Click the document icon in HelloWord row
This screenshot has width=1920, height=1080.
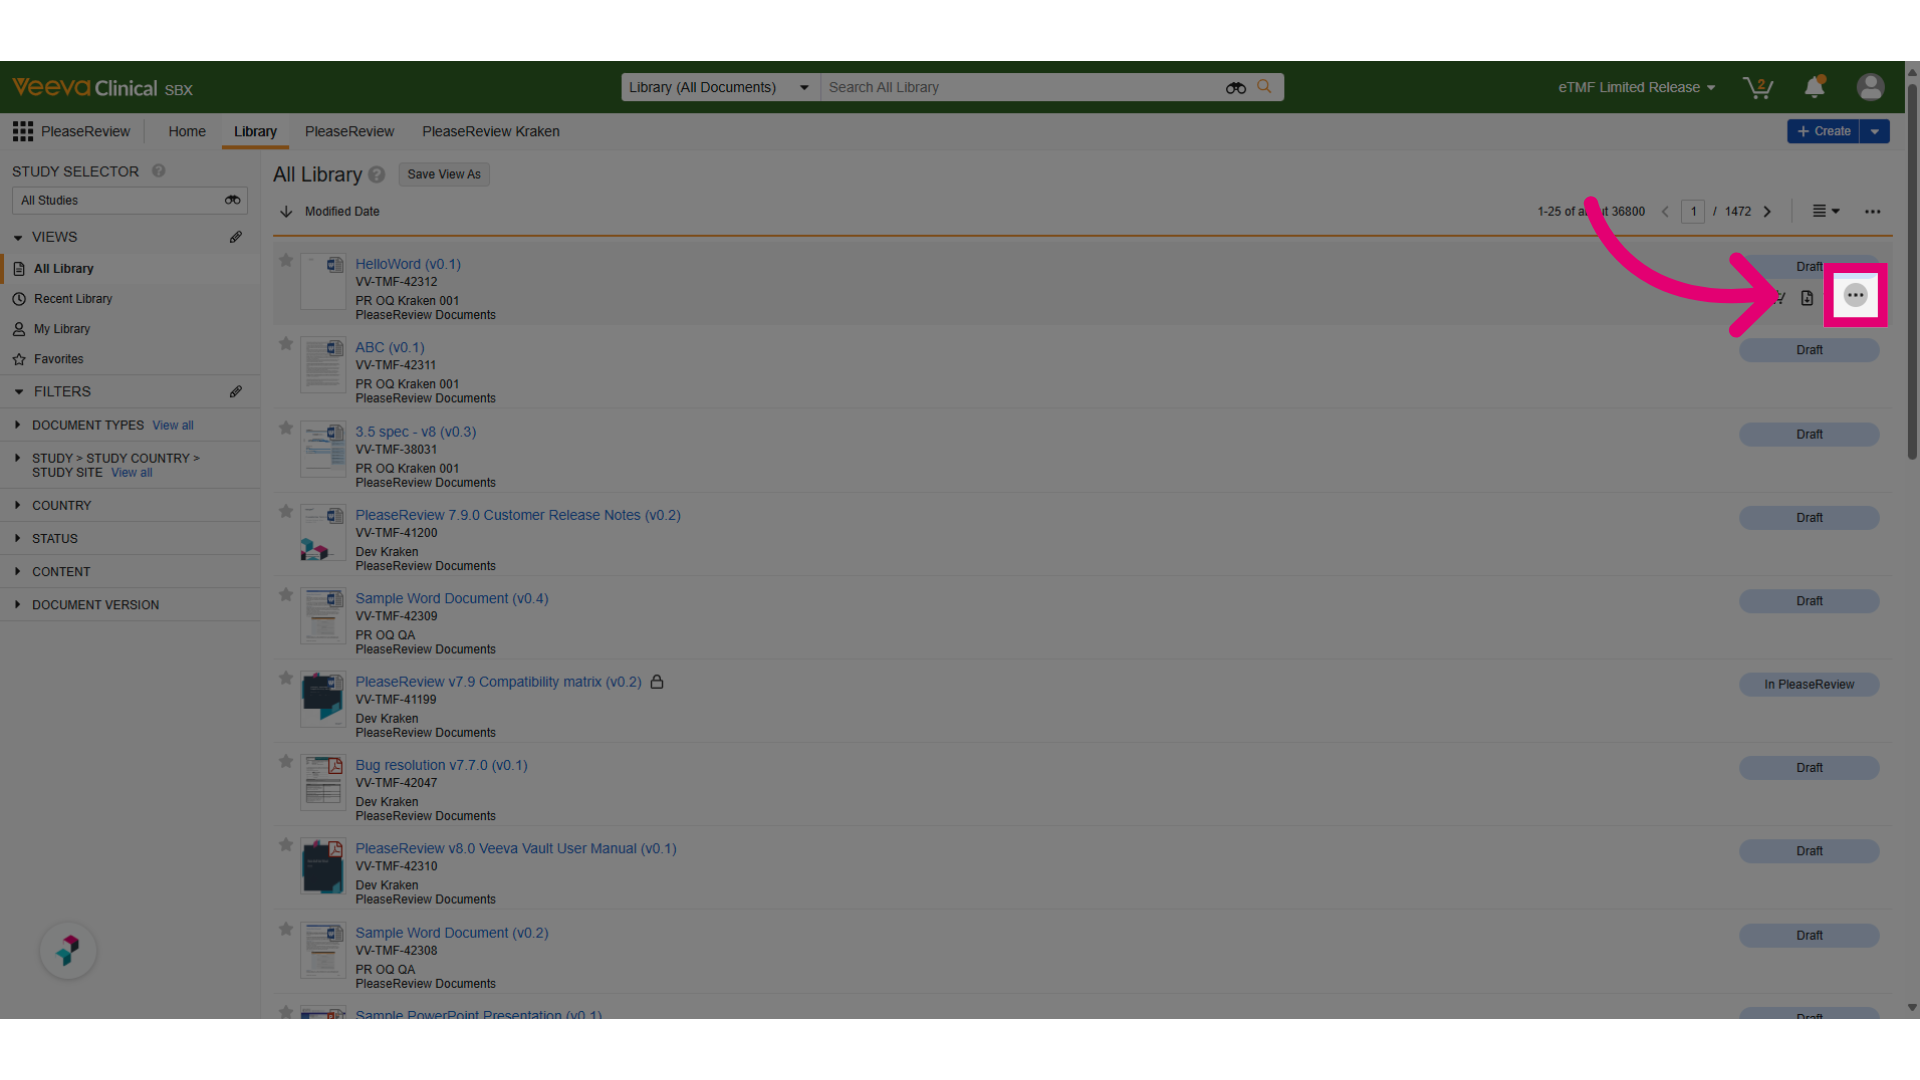1807,298
